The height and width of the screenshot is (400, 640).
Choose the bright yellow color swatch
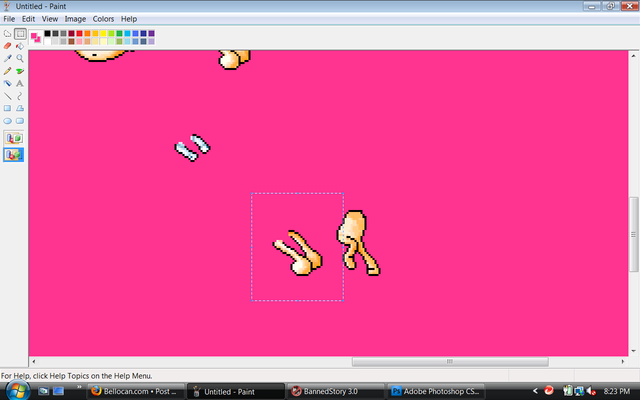click(x=103, y=33)
